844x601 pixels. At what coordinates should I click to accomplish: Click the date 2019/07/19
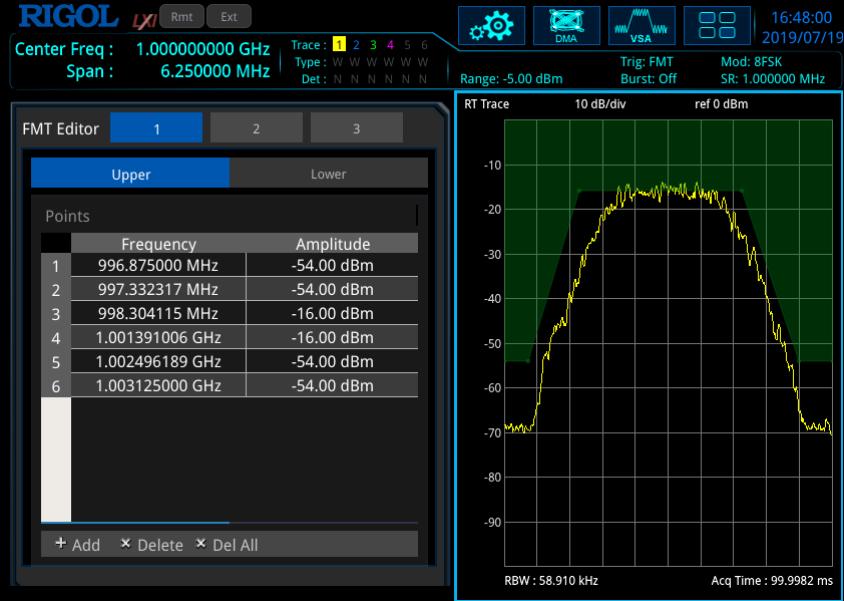pyautogui.click(x=803, y=38)
